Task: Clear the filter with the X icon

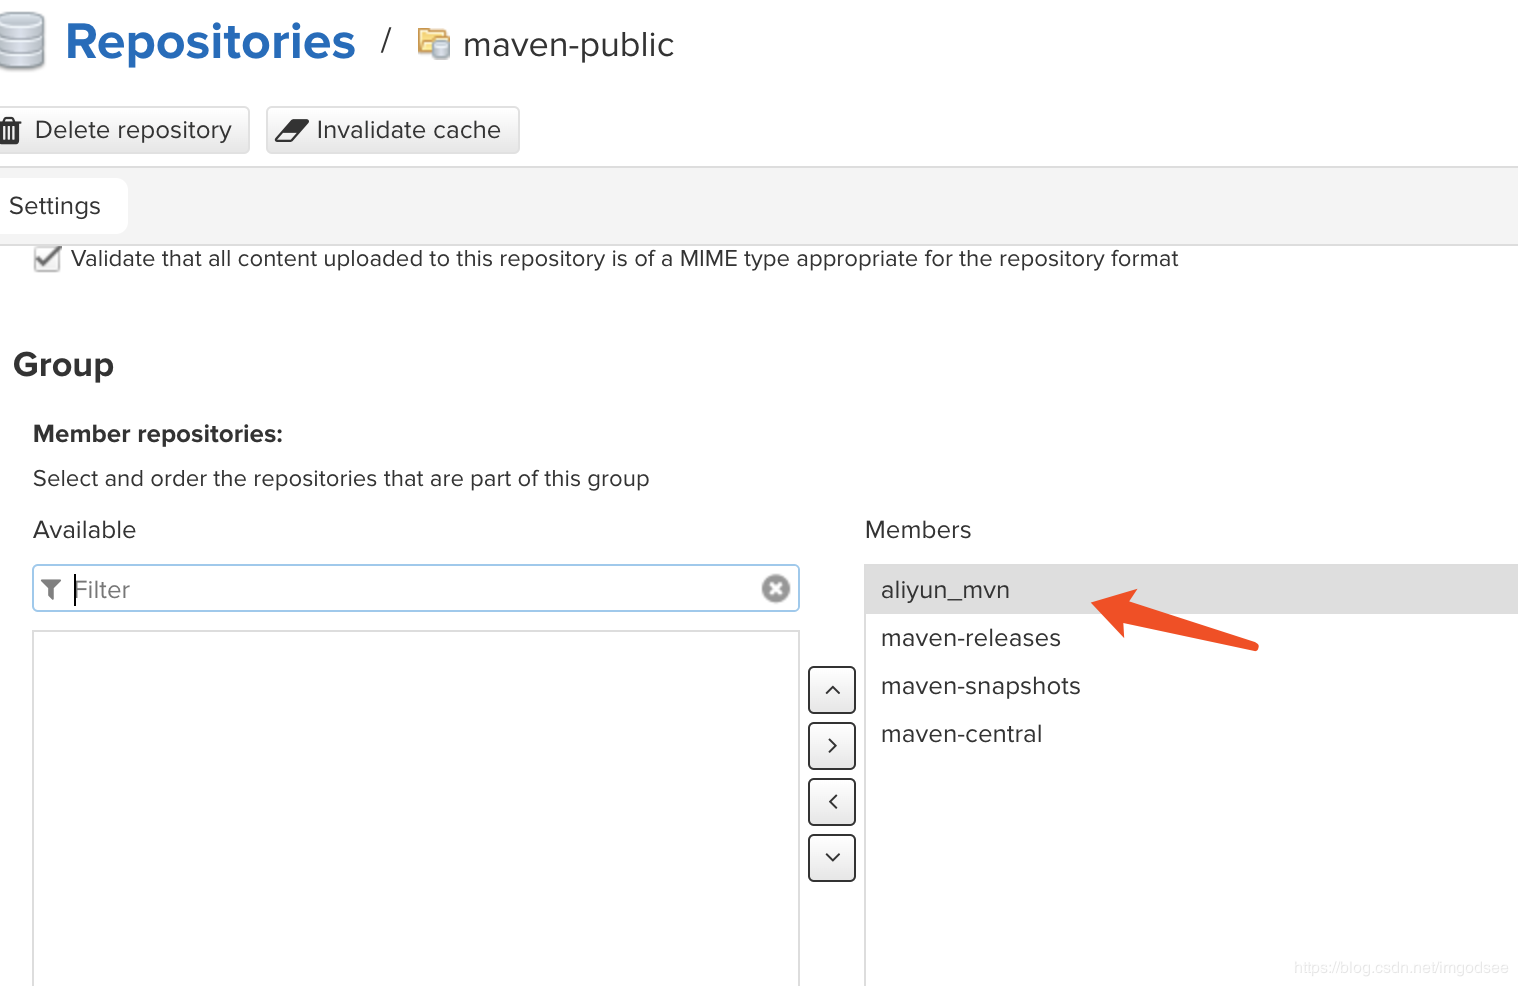Action: click(776, 589)
